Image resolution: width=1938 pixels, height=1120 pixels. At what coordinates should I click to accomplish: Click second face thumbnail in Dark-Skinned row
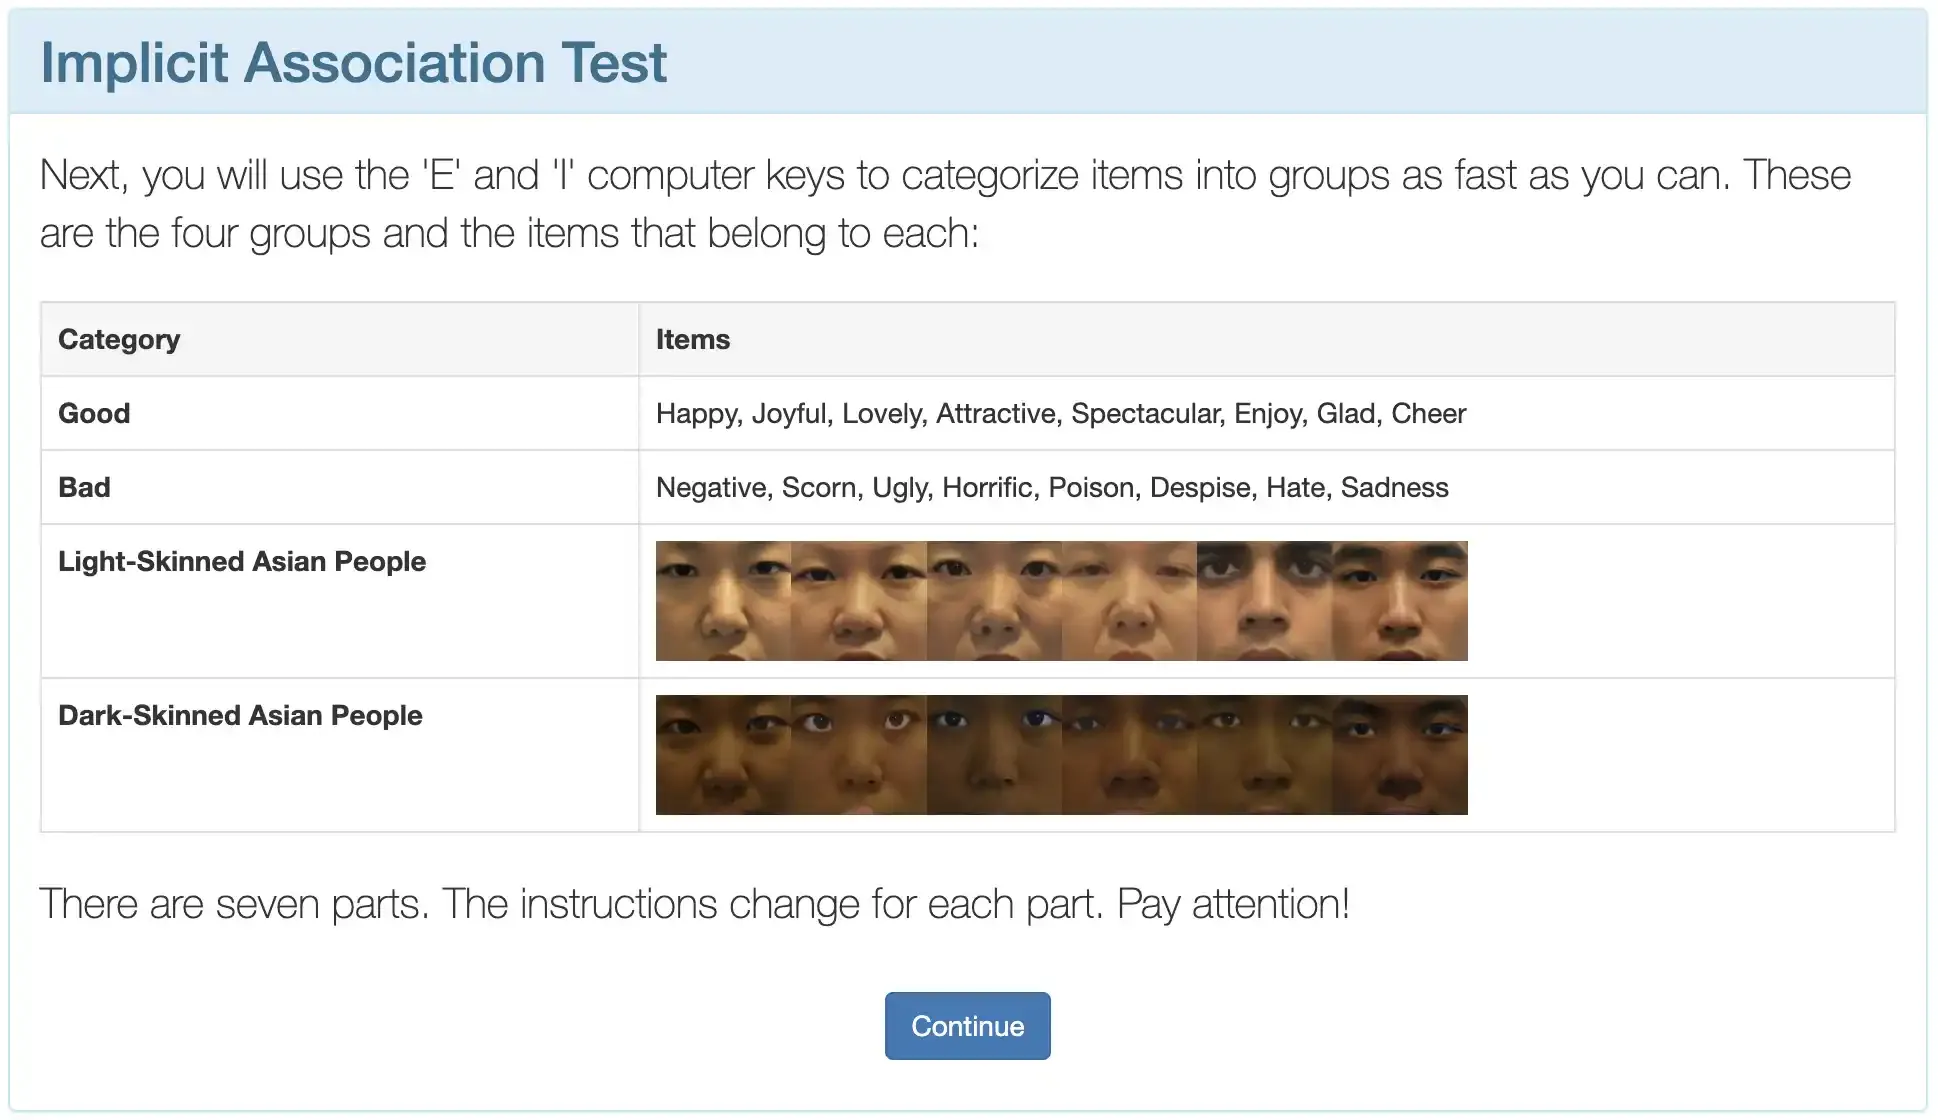pos(858,755)
